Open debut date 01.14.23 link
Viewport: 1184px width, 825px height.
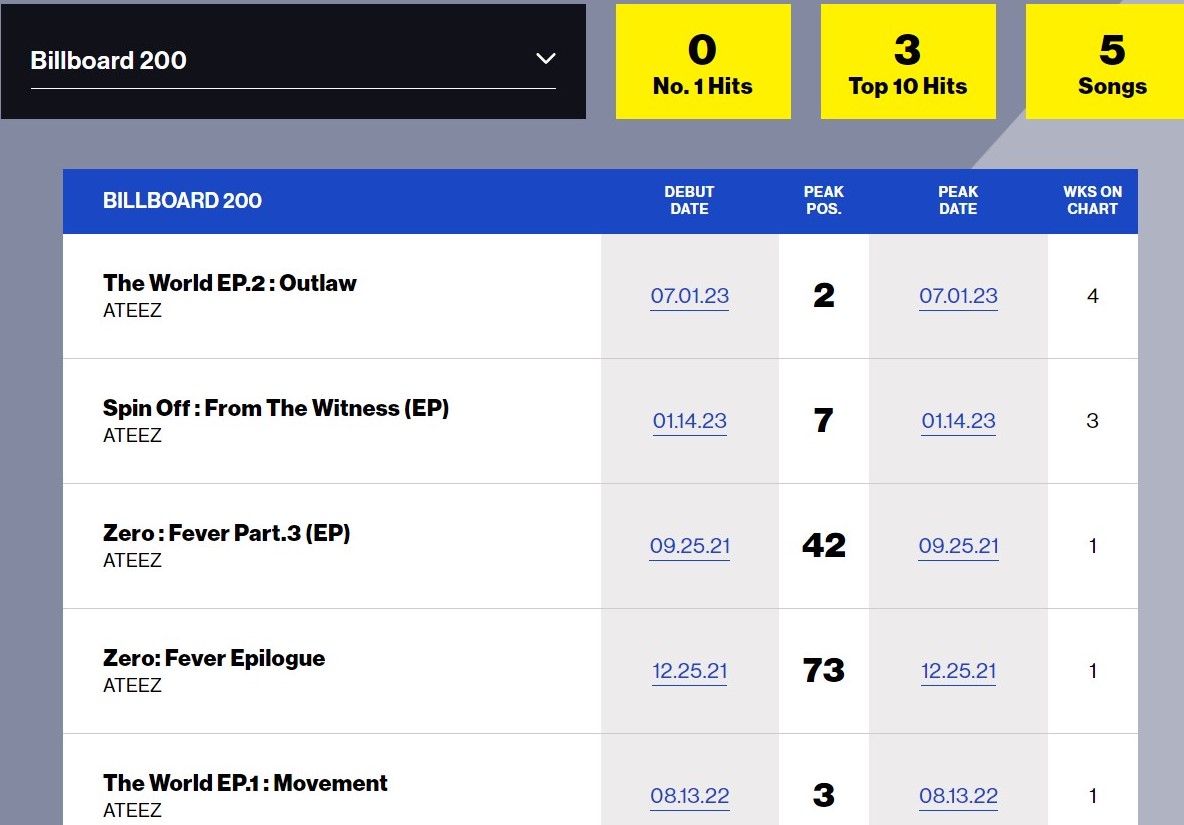689,421
